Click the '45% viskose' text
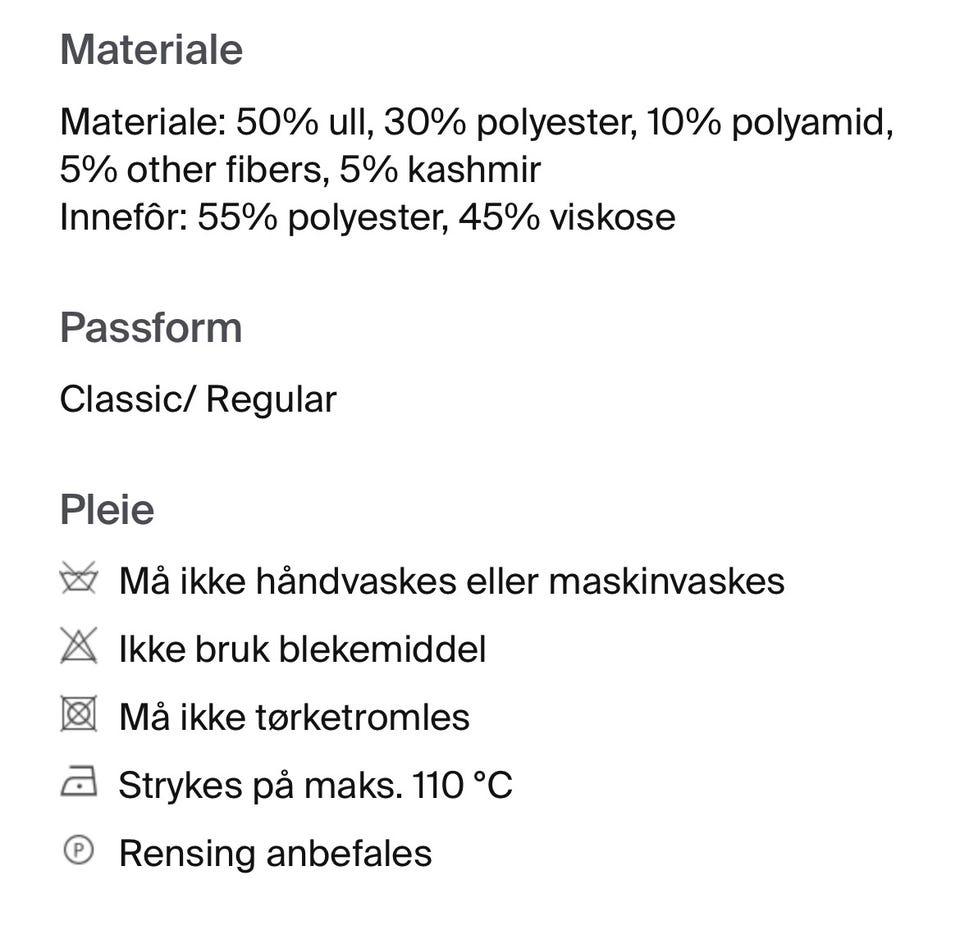This screenshot has width=960, height=930. pyautogui.click(x=567, y=217)
